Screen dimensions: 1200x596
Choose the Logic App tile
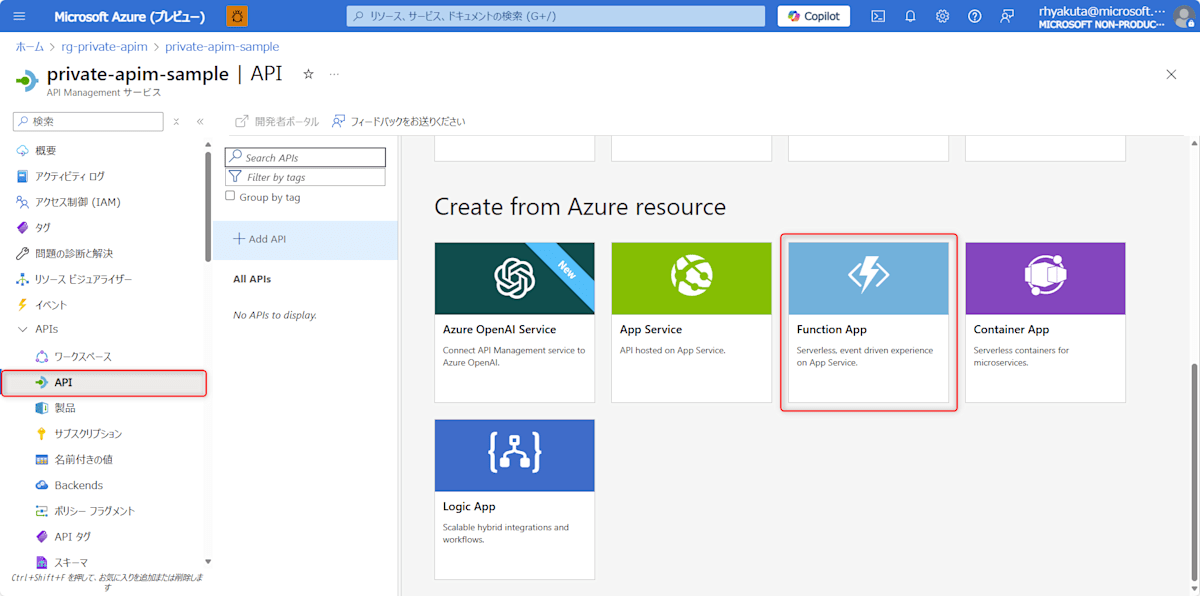pos(514,499)
